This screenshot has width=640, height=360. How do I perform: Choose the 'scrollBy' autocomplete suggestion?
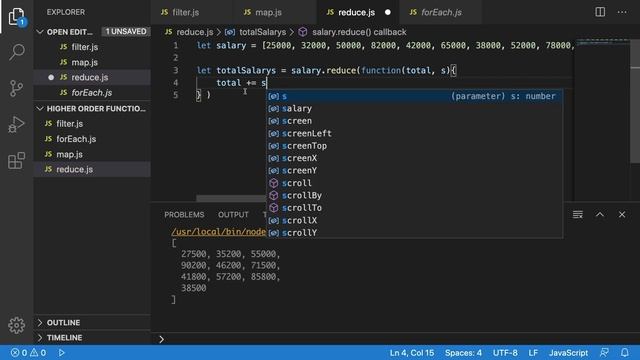coord(414,196)
